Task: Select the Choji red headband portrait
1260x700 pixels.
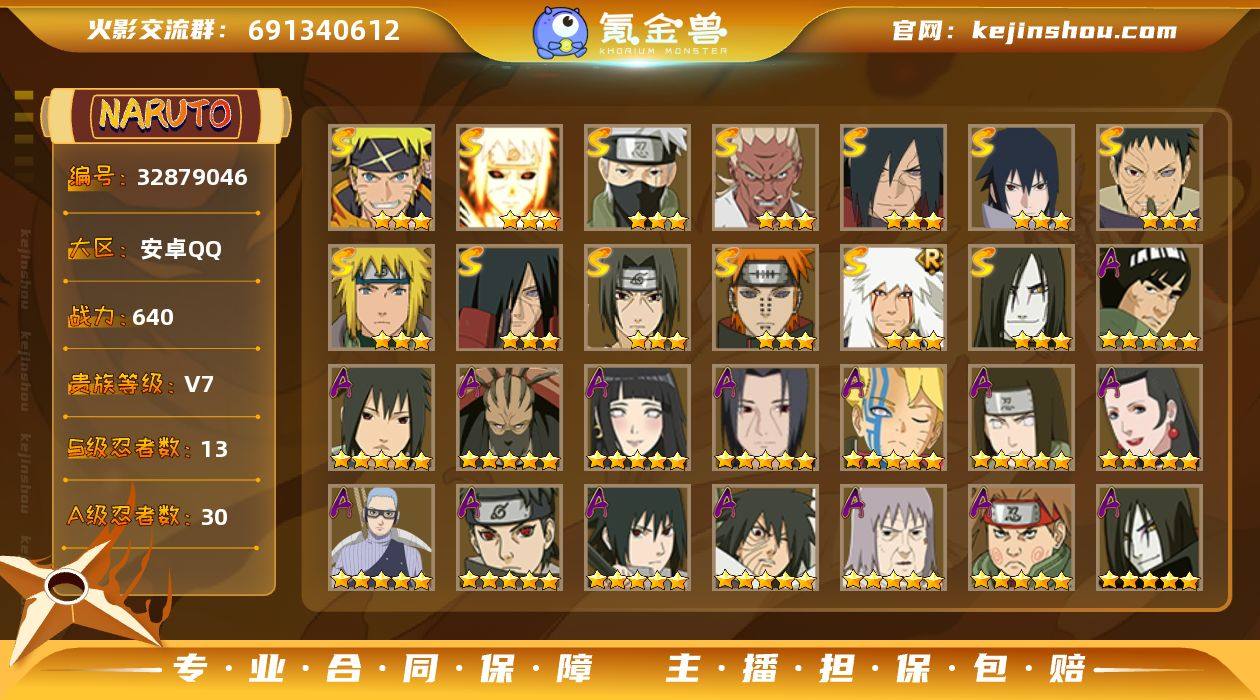Action: pos(1022,538)
